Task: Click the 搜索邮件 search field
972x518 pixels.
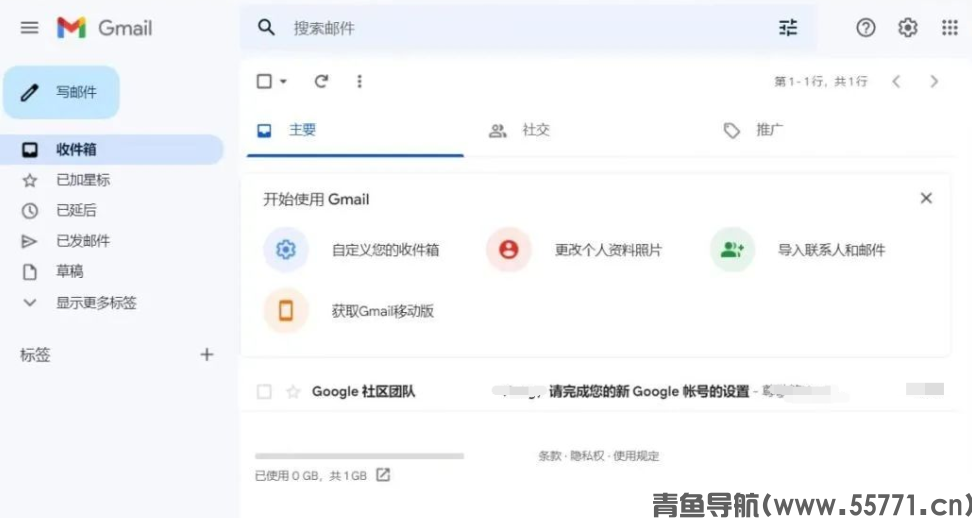Action: tap(528, 28)
